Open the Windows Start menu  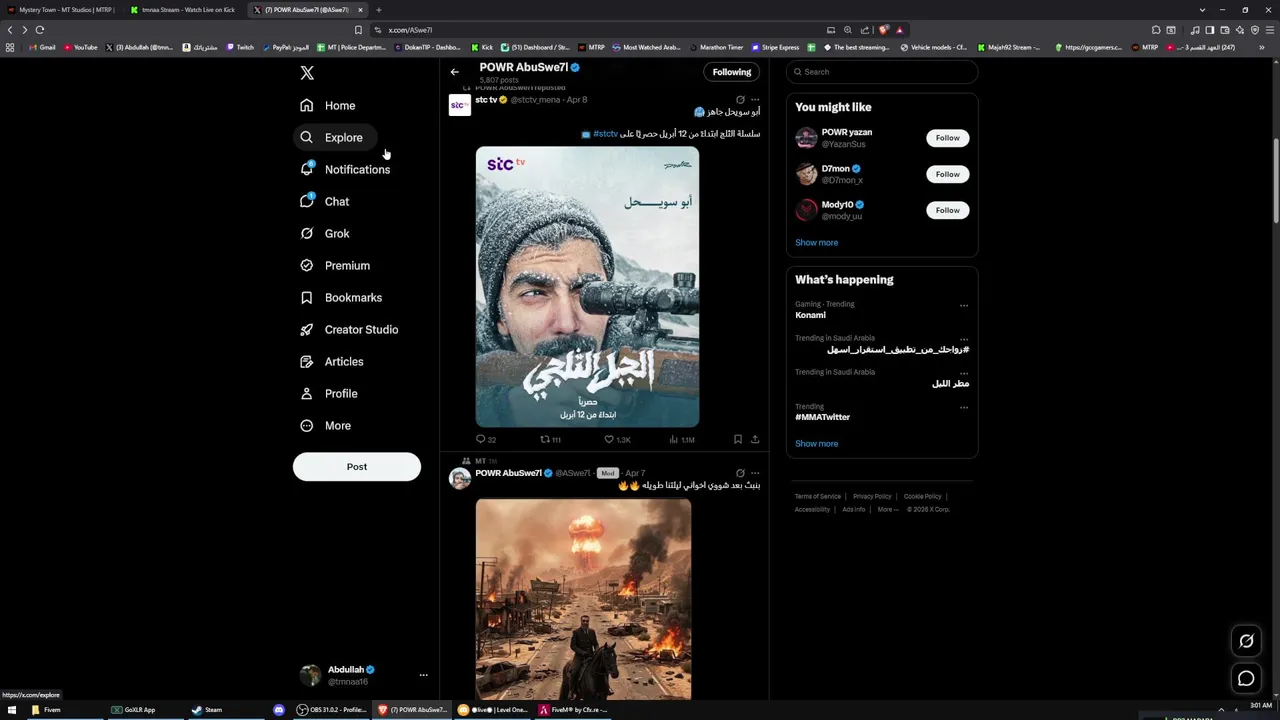(12, 710)
